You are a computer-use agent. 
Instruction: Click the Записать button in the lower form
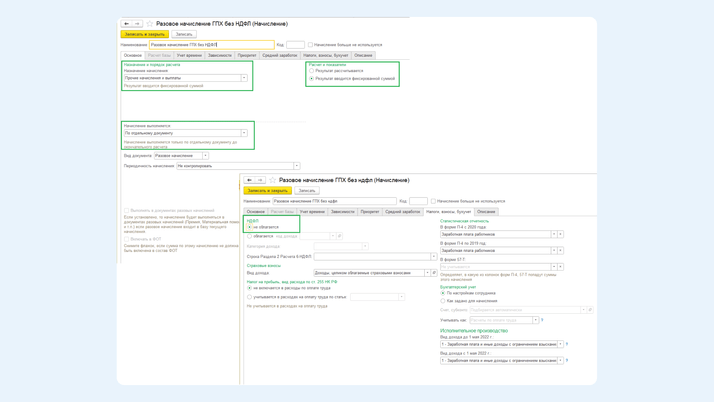tap(307, 190)
